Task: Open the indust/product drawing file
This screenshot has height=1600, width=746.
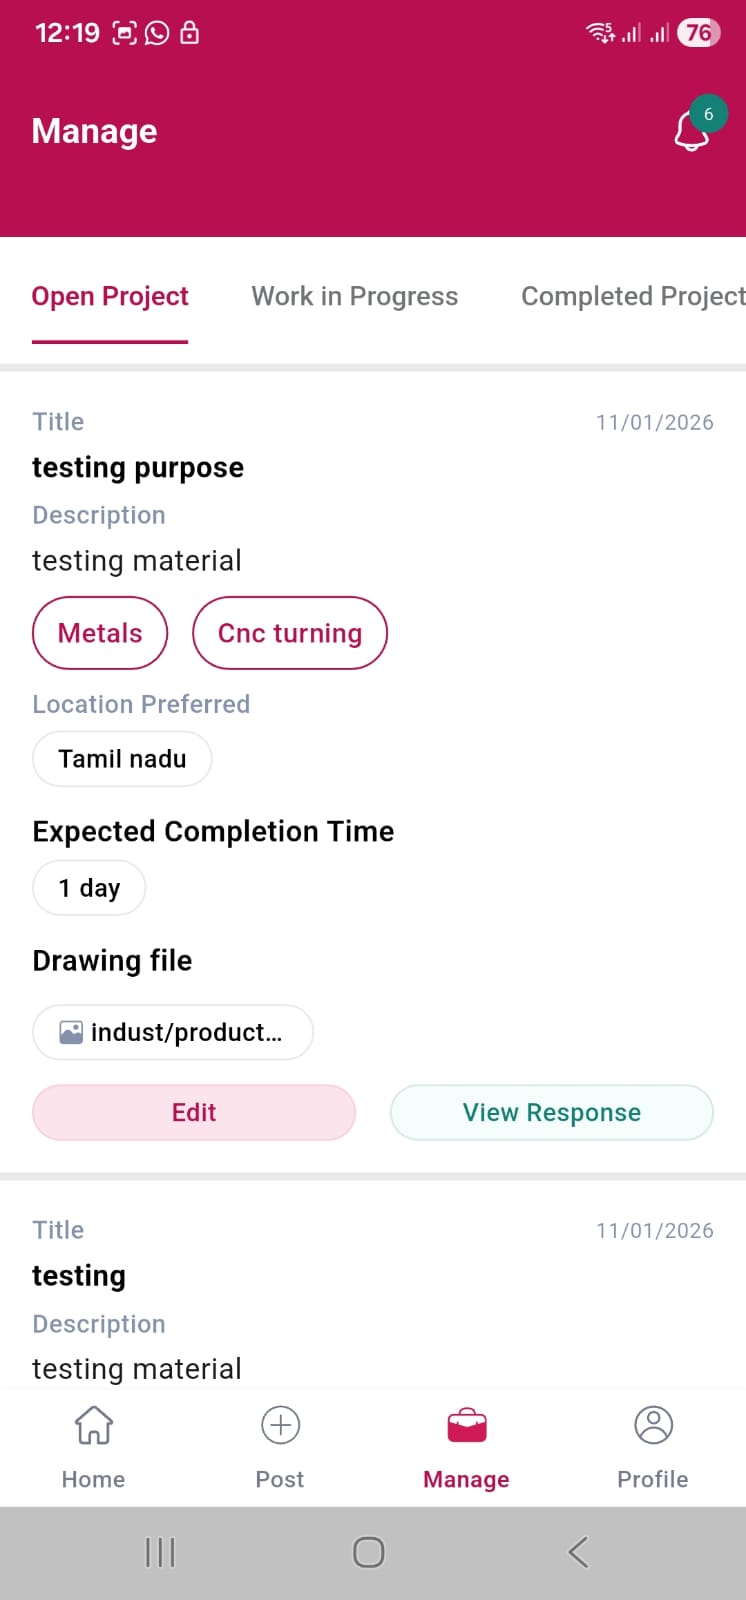Action: (186, 1032)
